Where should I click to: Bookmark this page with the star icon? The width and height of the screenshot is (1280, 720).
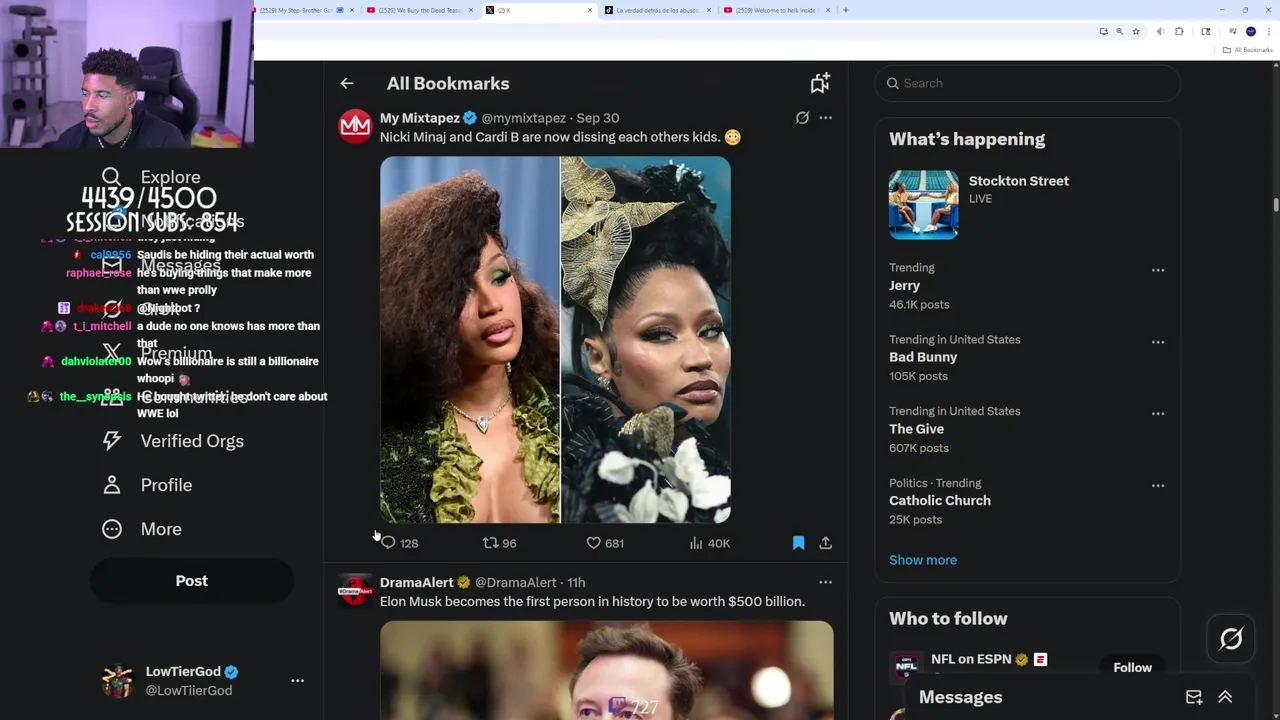pos(1136,32)
